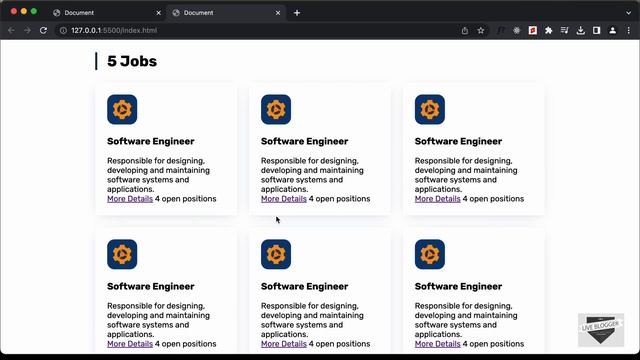Close the second Document tab
The height and width of the screenshot is (360, 640).
[278, 13]
